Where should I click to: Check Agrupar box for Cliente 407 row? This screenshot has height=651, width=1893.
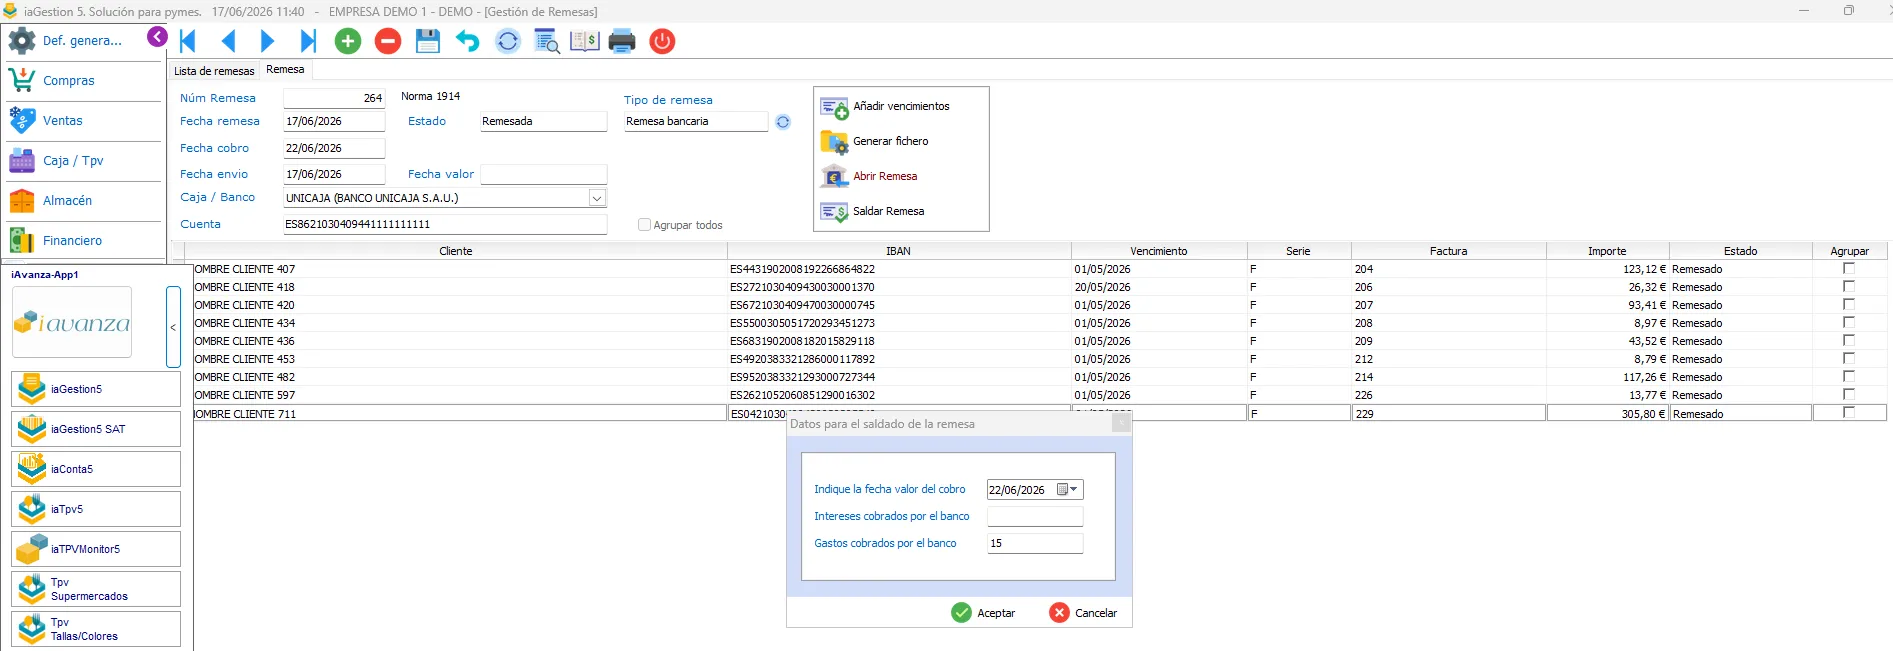pos(1848,268)
